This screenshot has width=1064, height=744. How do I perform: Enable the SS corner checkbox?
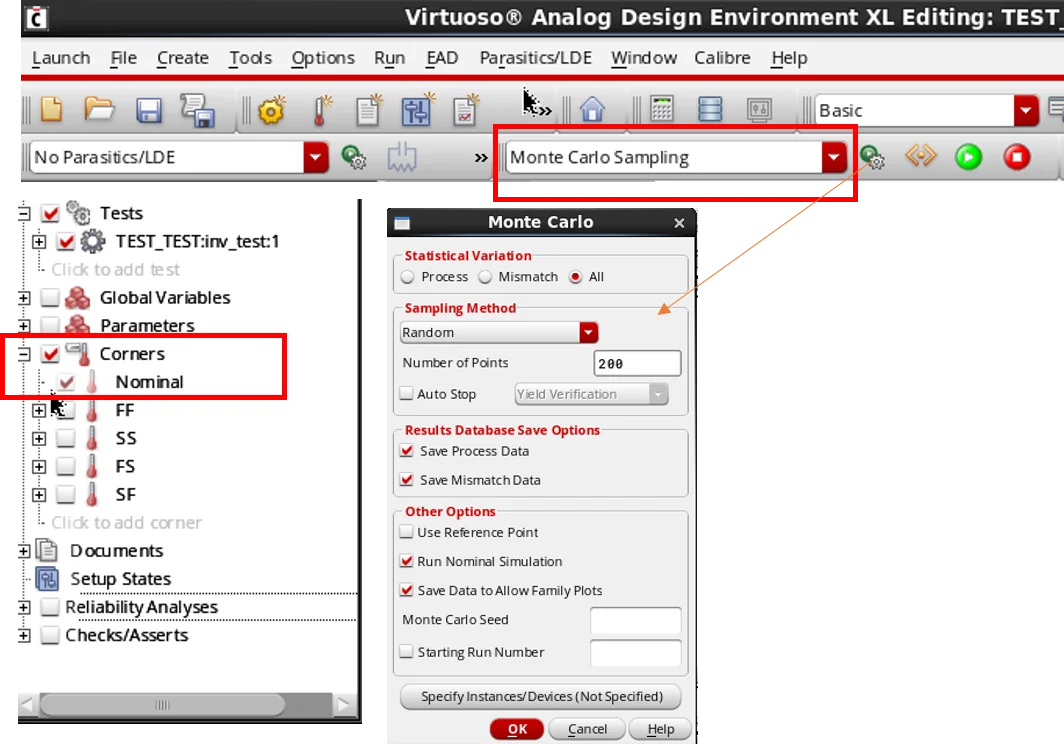point(66,439)
